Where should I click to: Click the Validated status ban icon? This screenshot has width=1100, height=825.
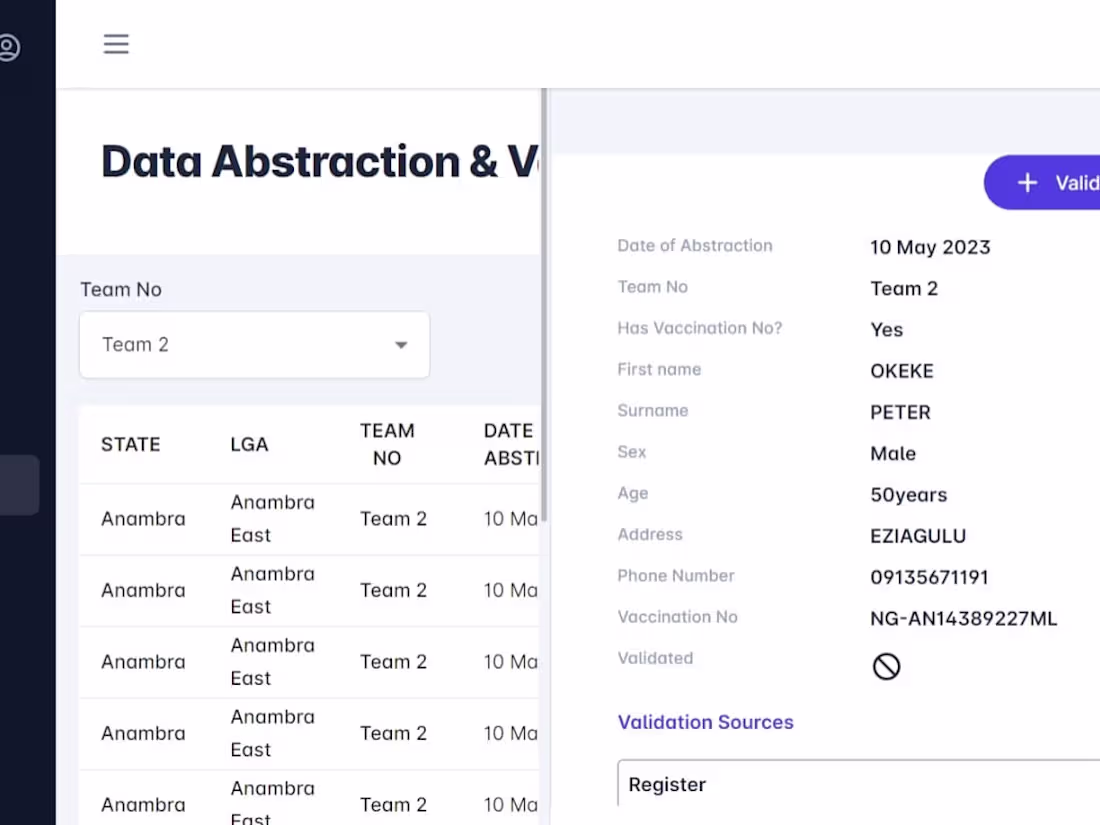point(886,666)
